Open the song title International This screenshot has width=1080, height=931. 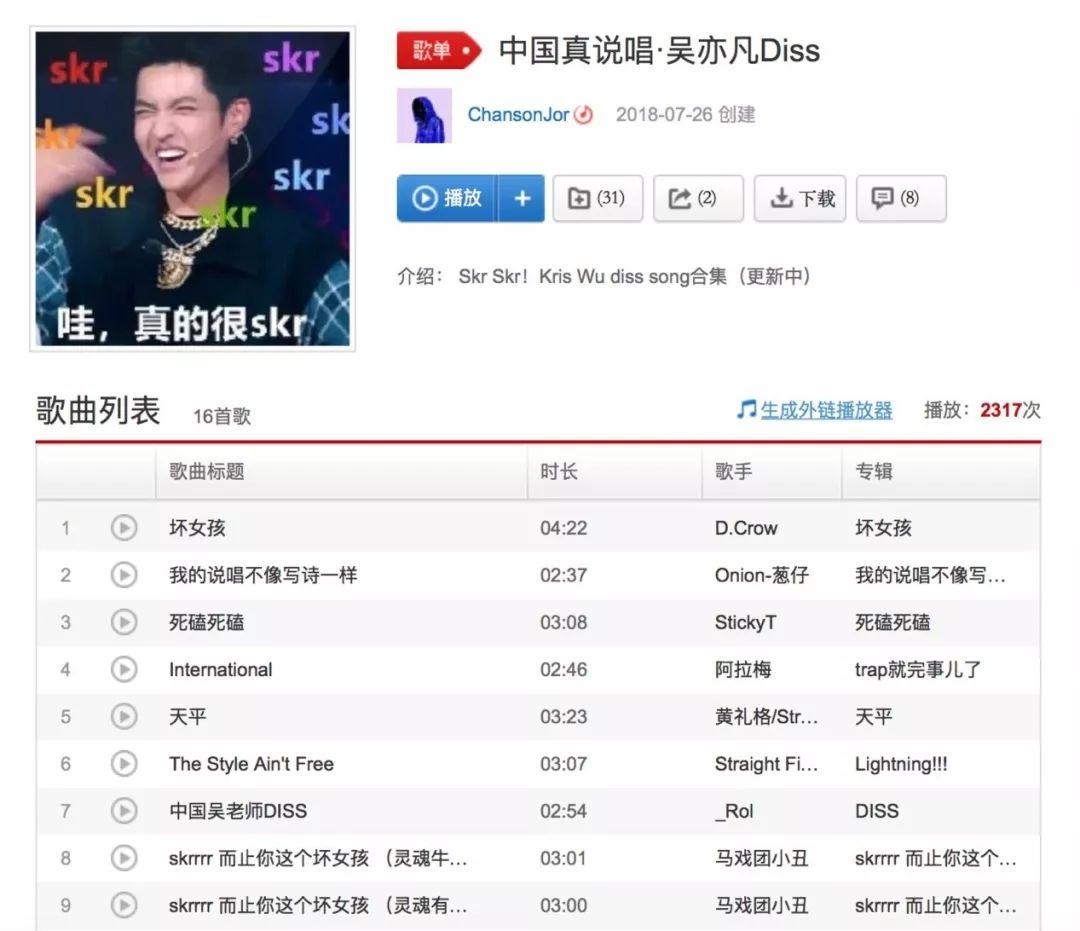coord(220,669)
